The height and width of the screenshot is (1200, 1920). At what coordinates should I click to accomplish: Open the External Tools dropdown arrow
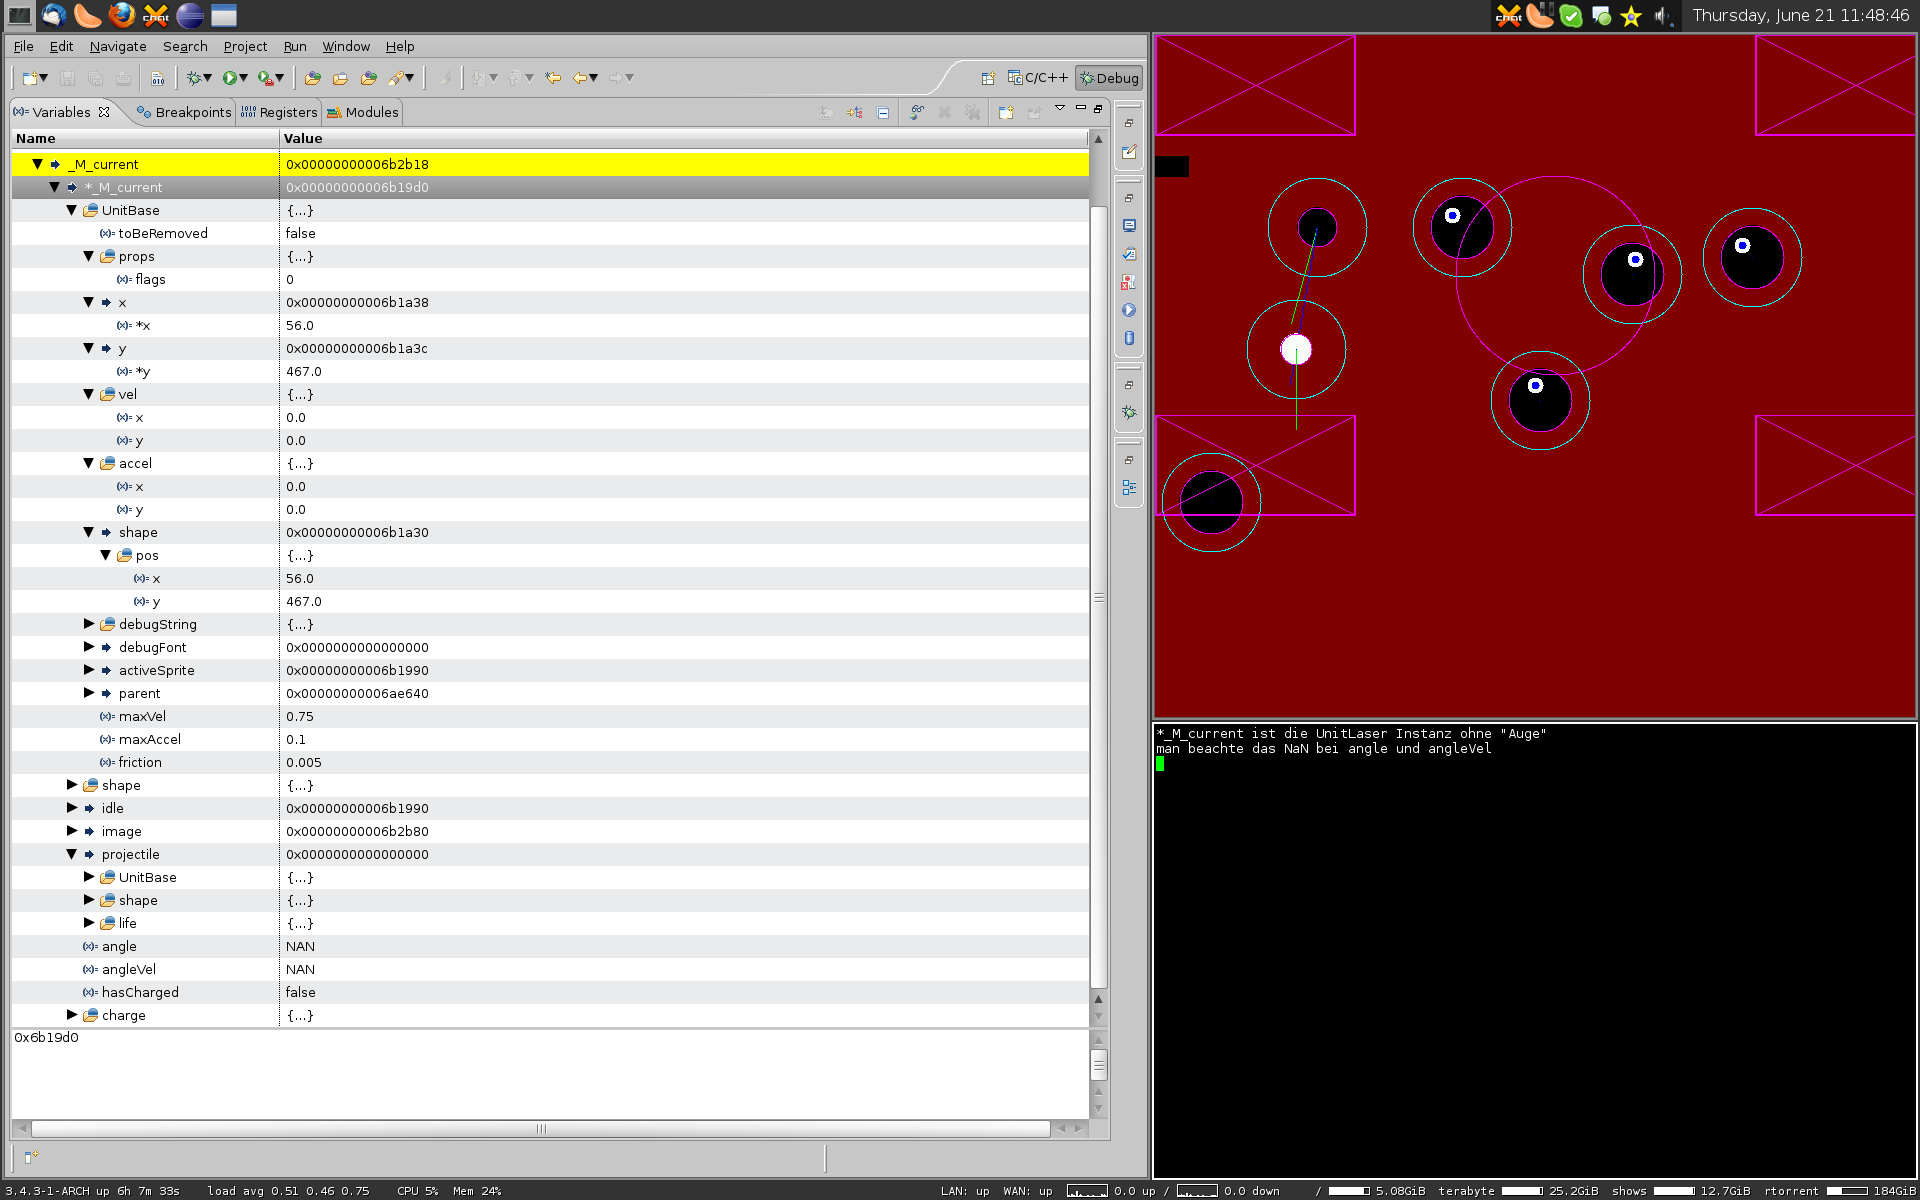280,78
